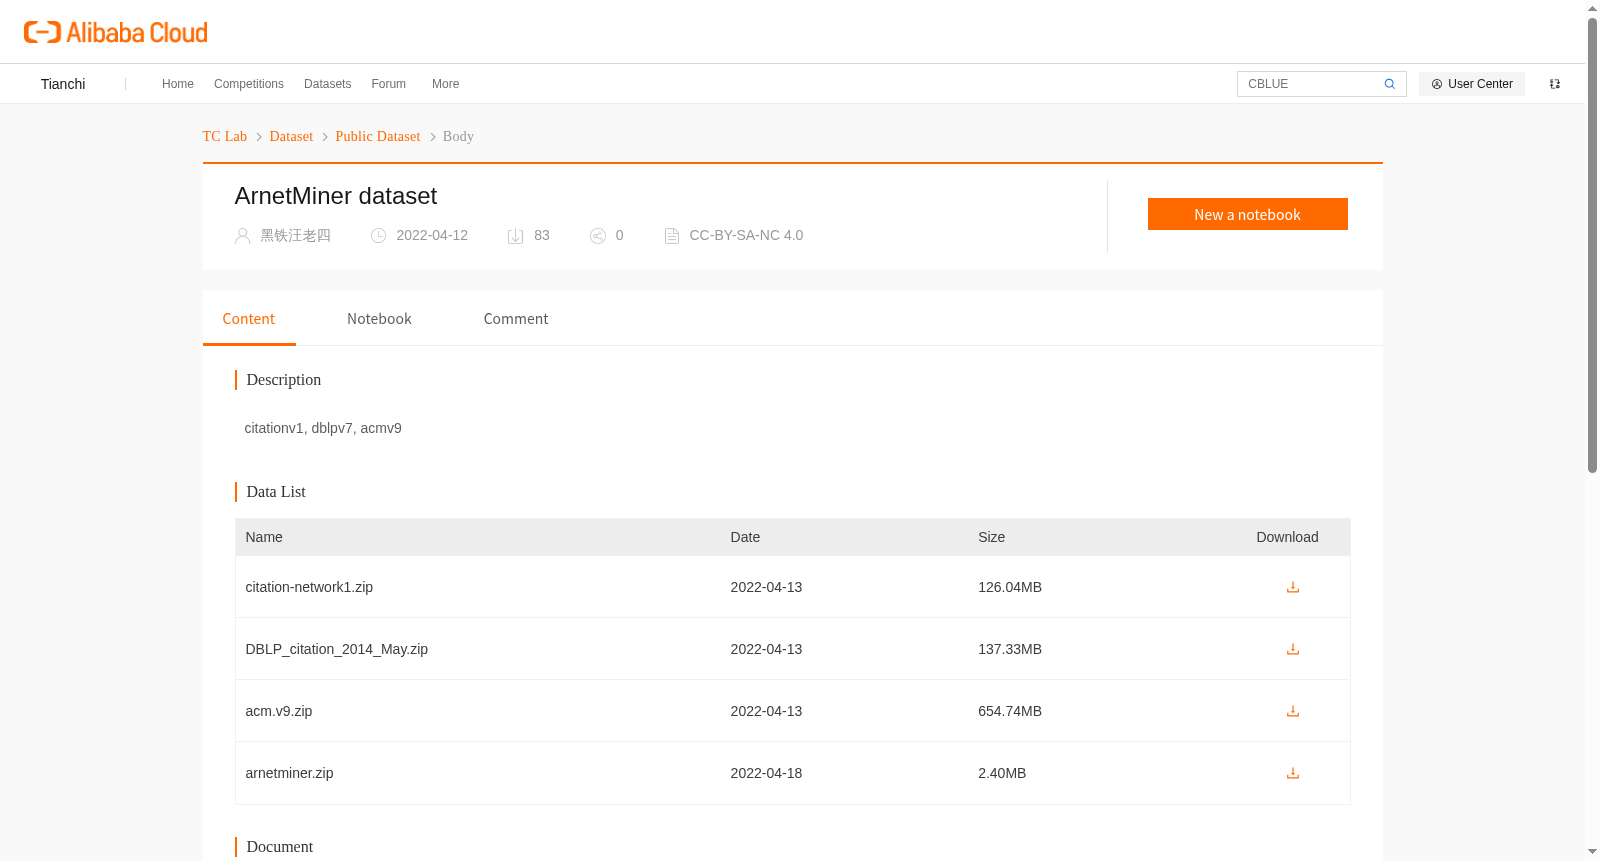Click the search magnifier icon
Screen dimensions: 1600x861
tap(1389, 84)
